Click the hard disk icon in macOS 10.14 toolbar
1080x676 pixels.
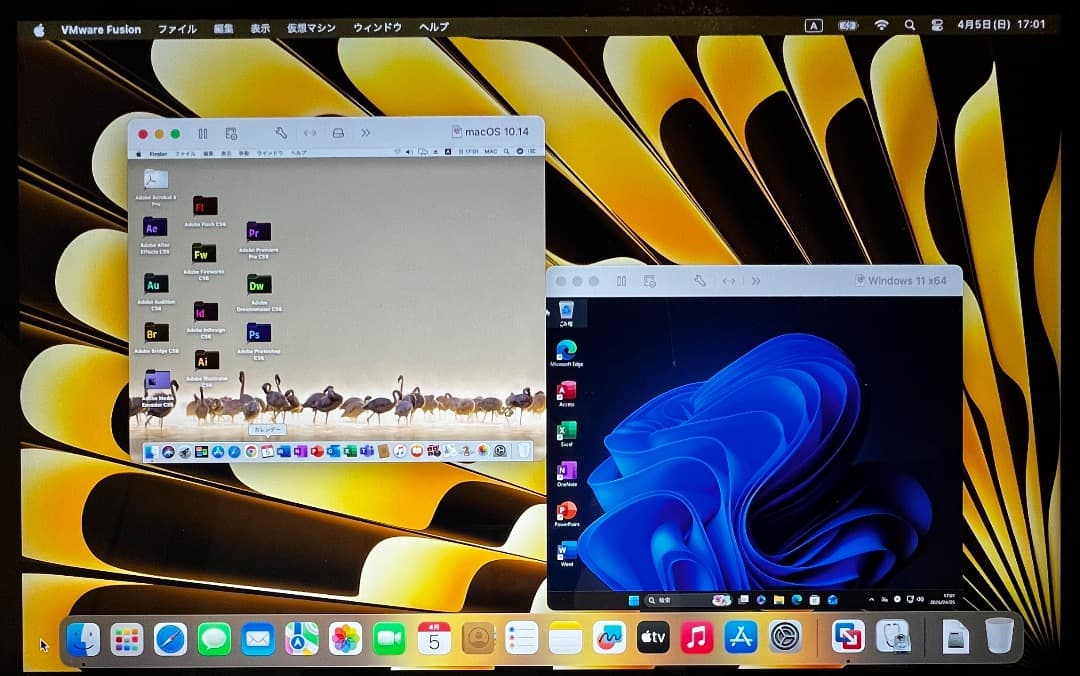(338, 133)
